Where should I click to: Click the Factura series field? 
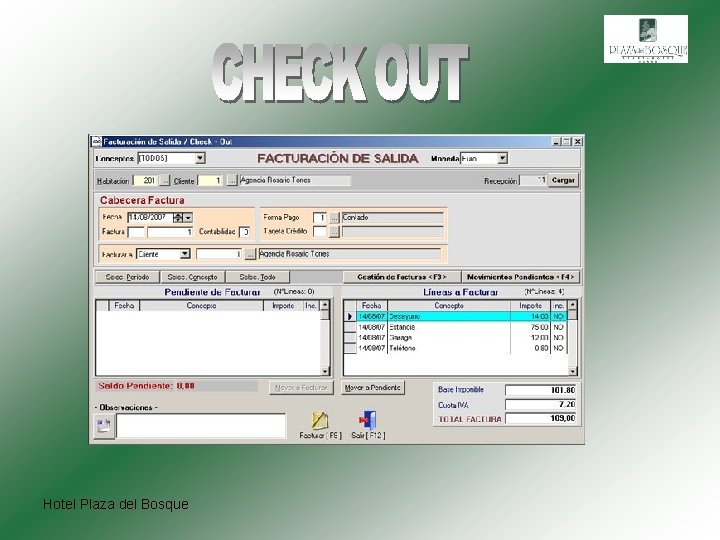(x=136, y=232)
